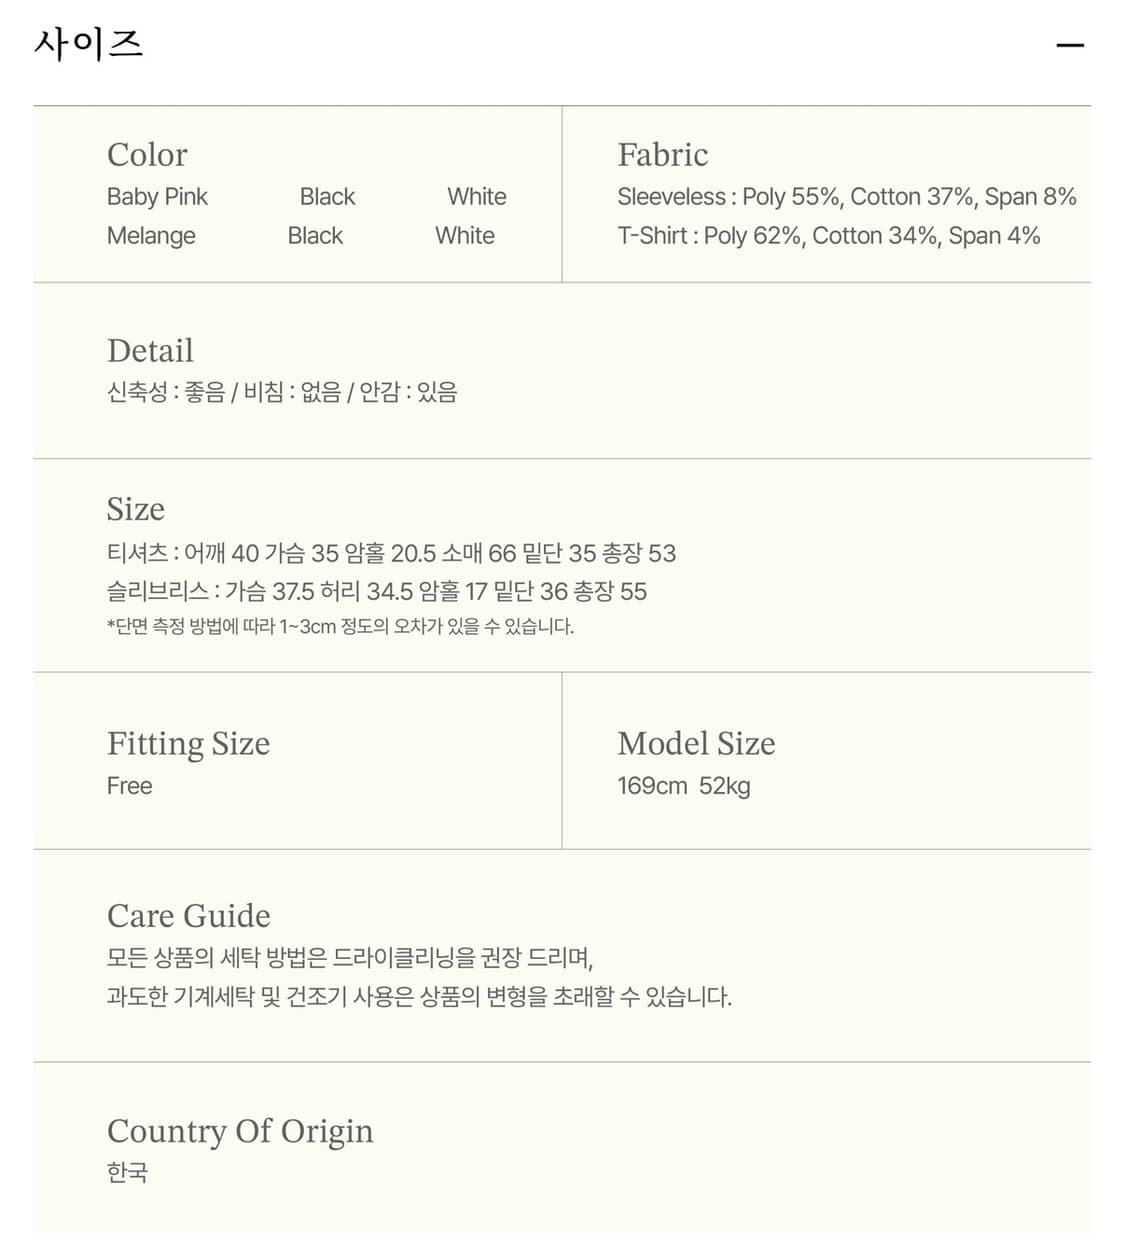Viewport: 1125px width, 1233px height.
Task: Click the Fitting Size Free label
Action: click(x=130, y=786)
